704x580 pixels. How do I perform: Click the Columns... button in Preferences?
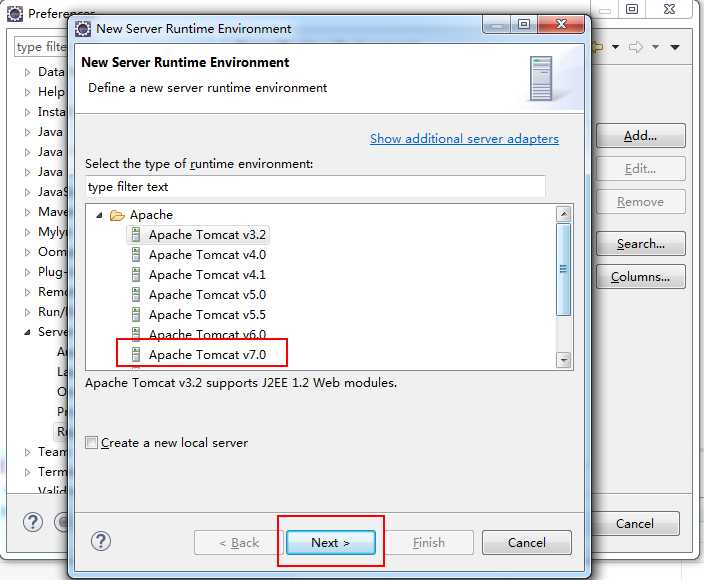point(641,277)
